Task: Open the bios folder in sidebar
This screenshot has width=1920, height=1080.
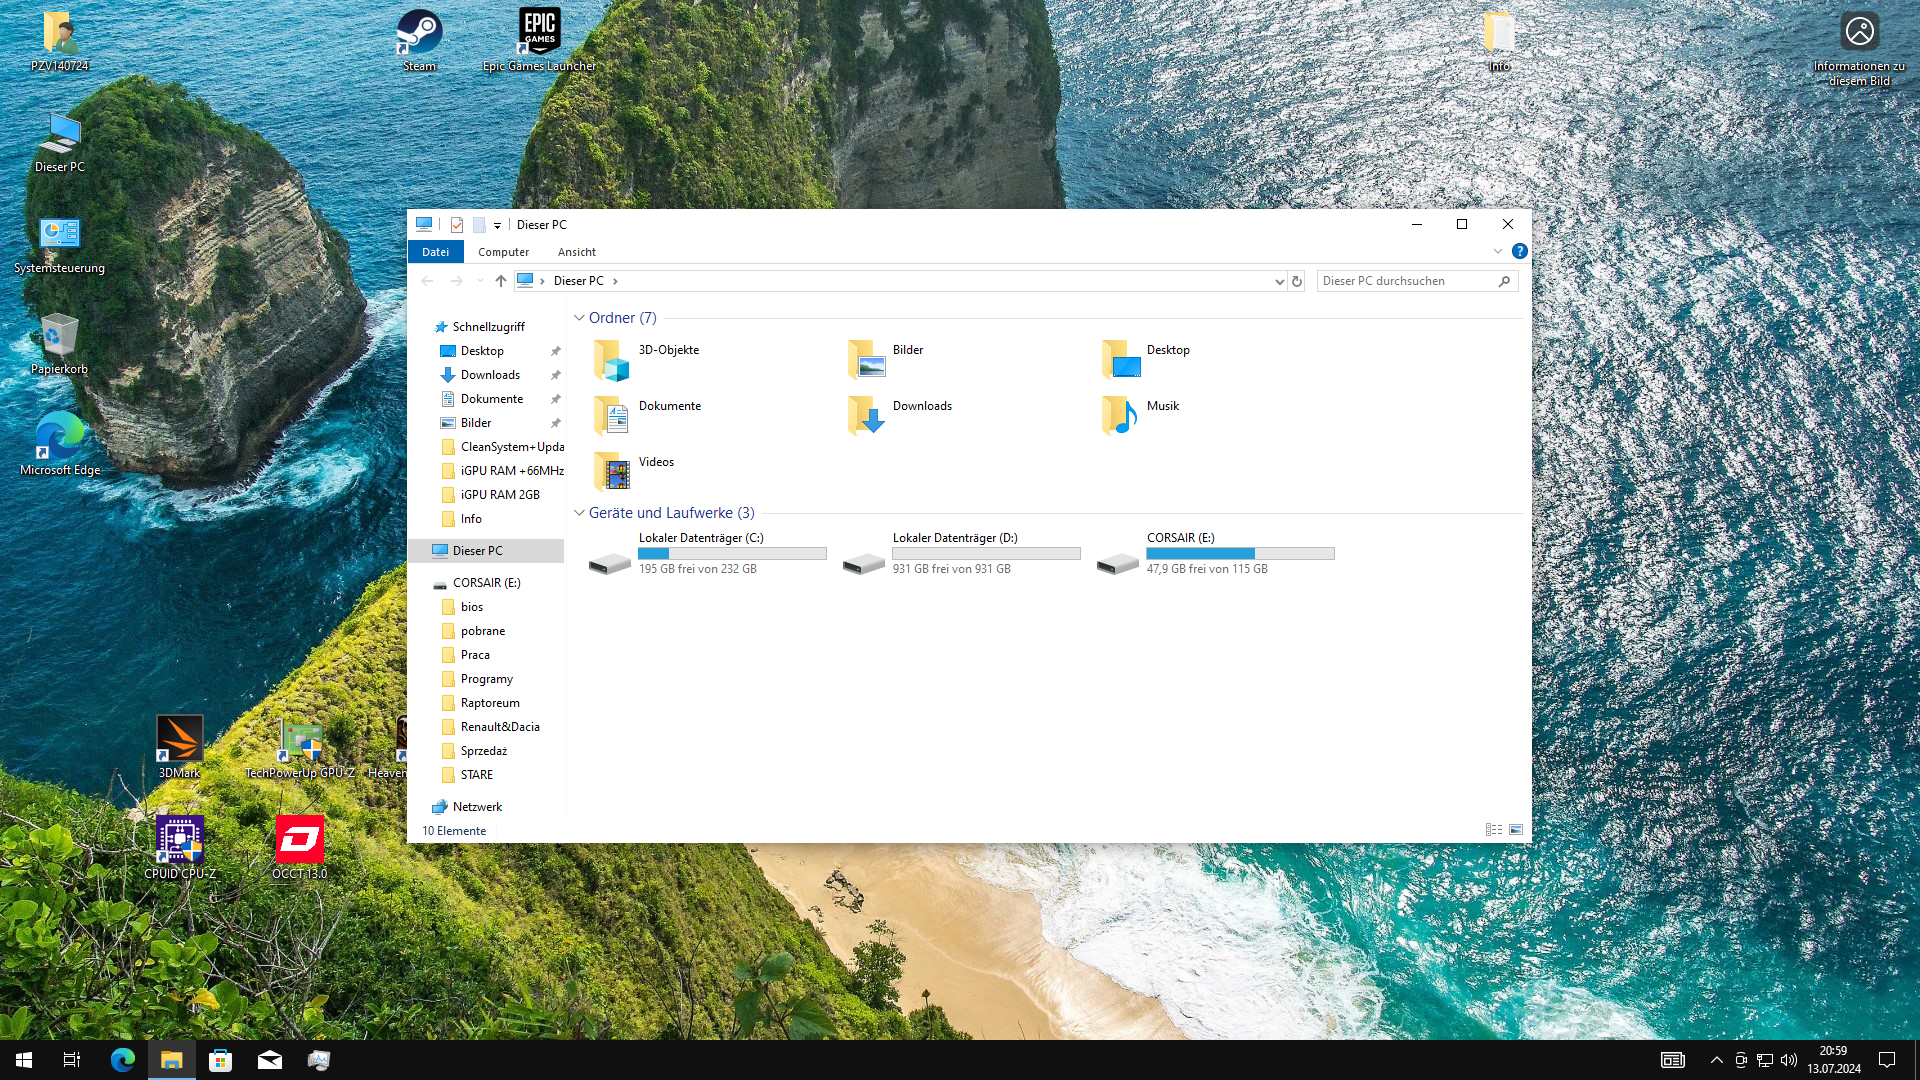Action: [x=472, y=607]
